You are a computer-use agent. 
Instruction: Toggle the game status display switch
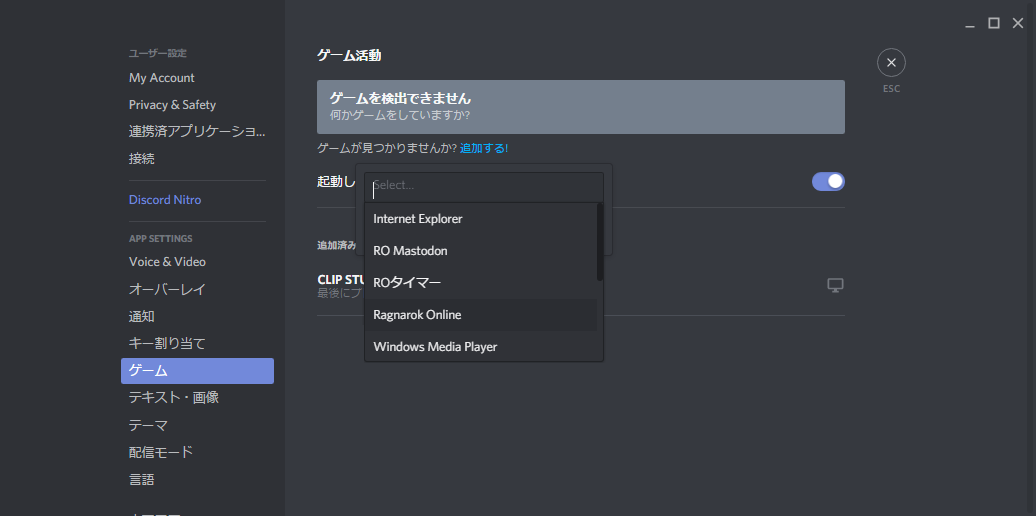828,181
